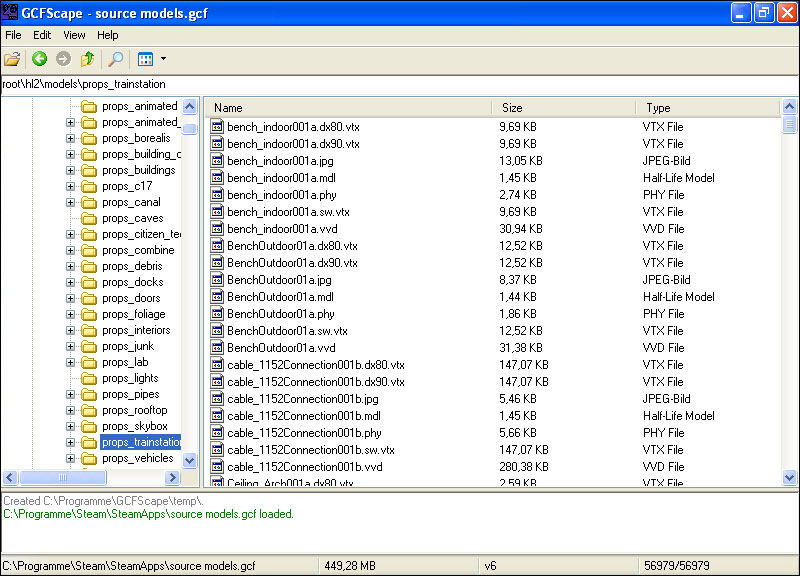Select file bench_indoor001a.phy

pyautogui.click(x=282, y=195)
